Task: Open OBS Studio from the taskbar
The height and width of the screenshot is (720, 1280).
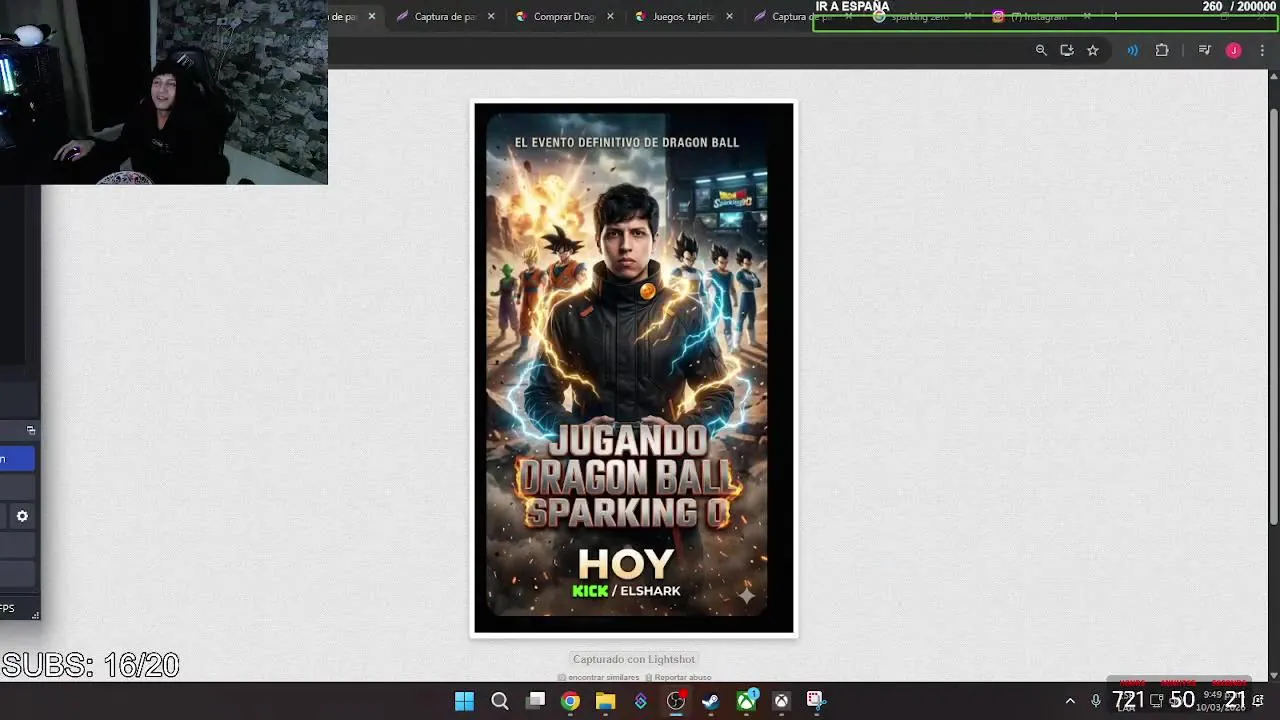Action: tap(676, 701)
